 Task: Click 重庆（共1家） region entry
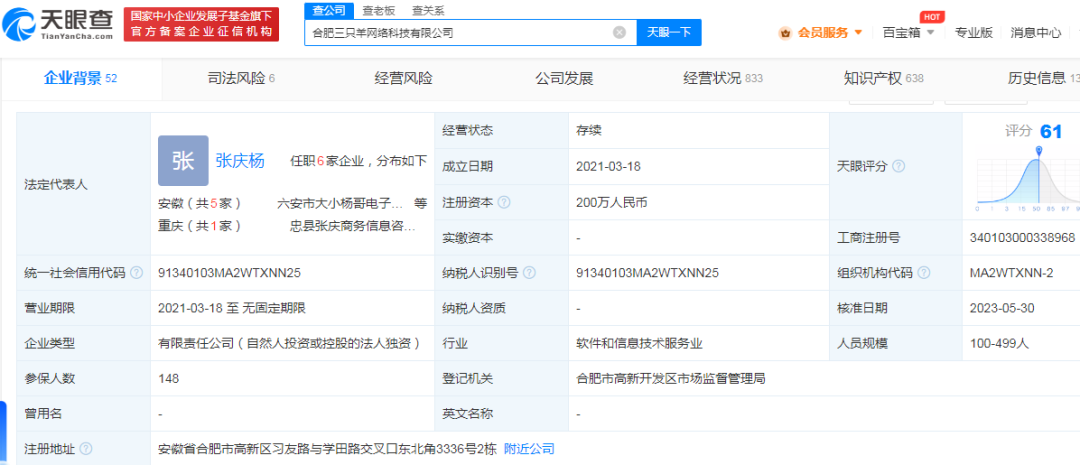tap(199, 225)
